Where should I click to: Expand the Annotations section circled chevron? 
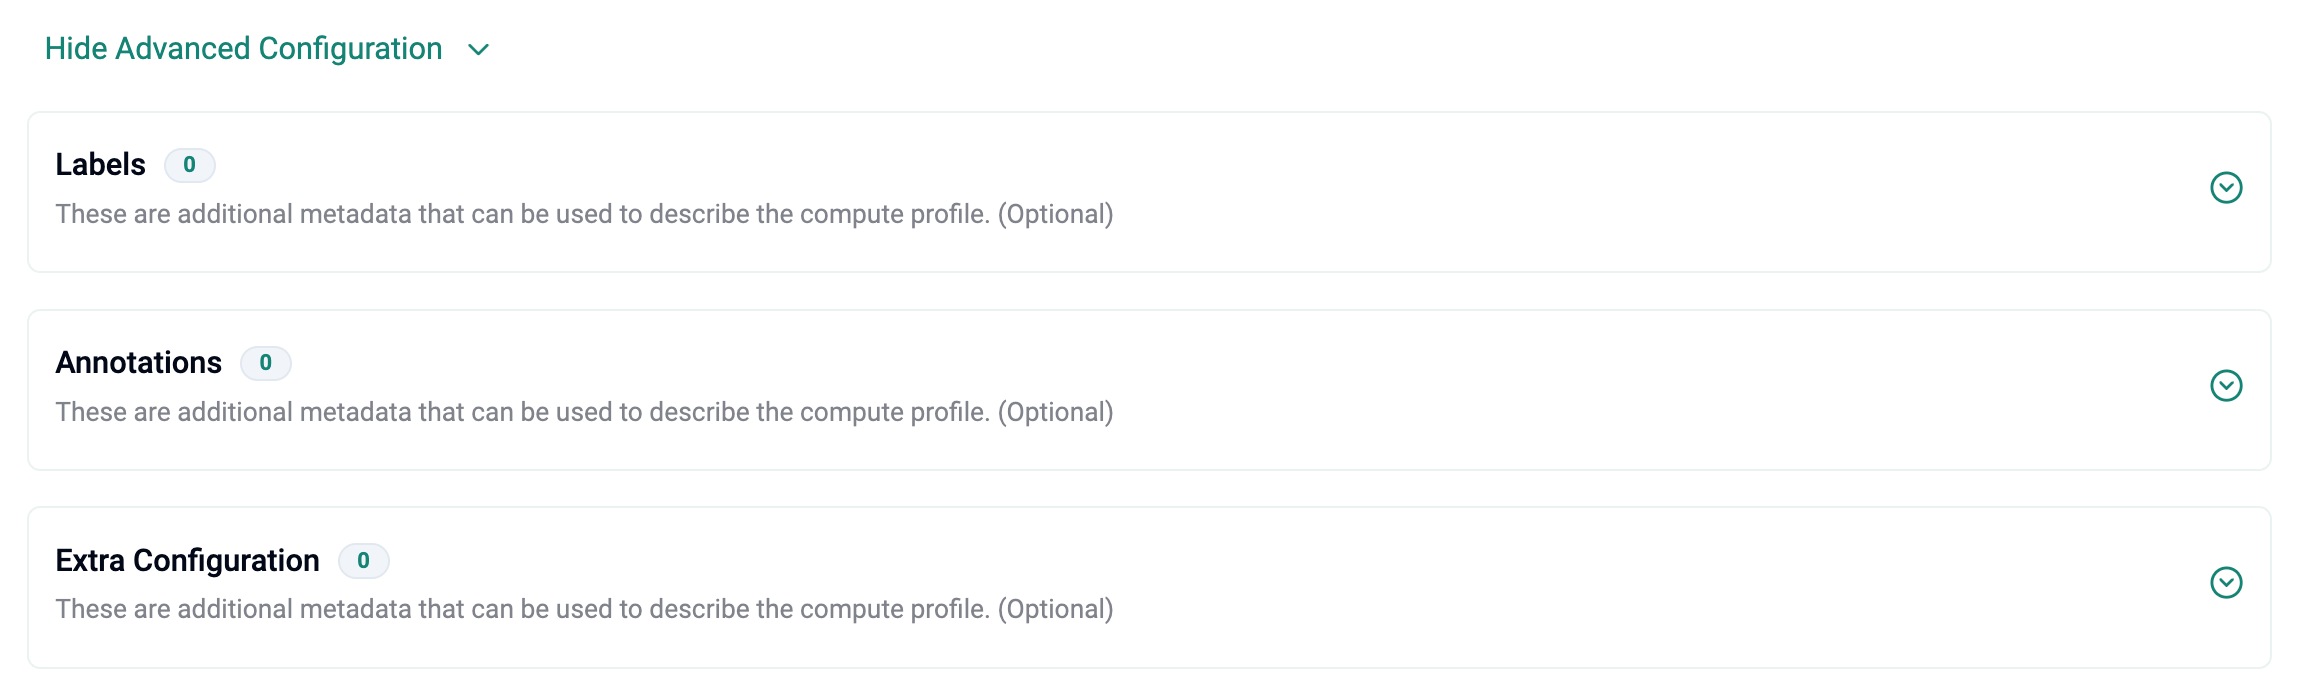(x=2226, y=386)
